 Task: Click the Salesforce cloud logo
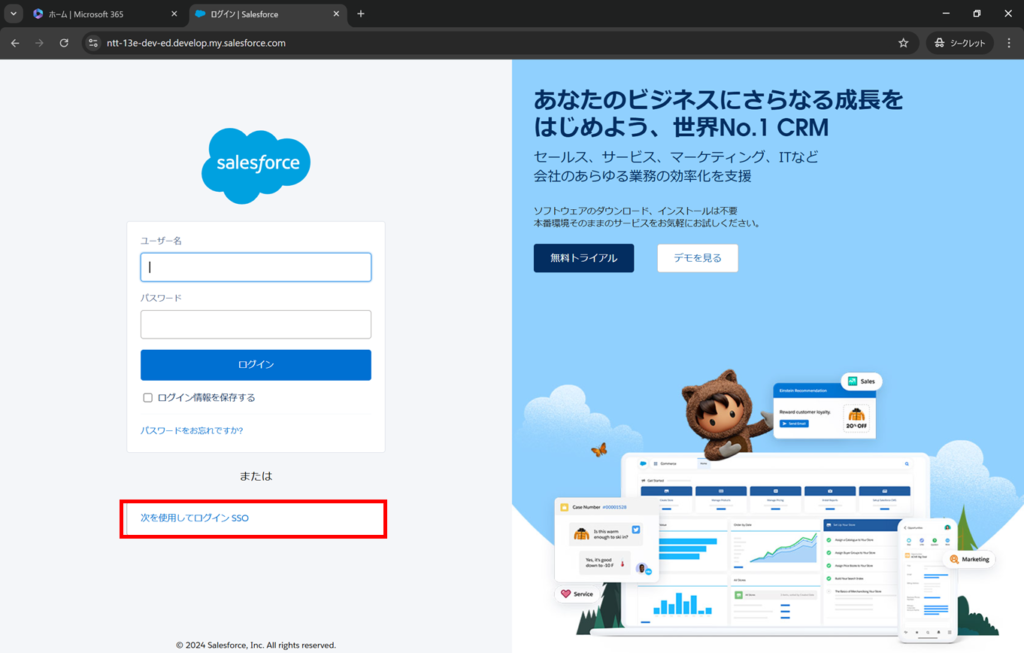(256, 166)
